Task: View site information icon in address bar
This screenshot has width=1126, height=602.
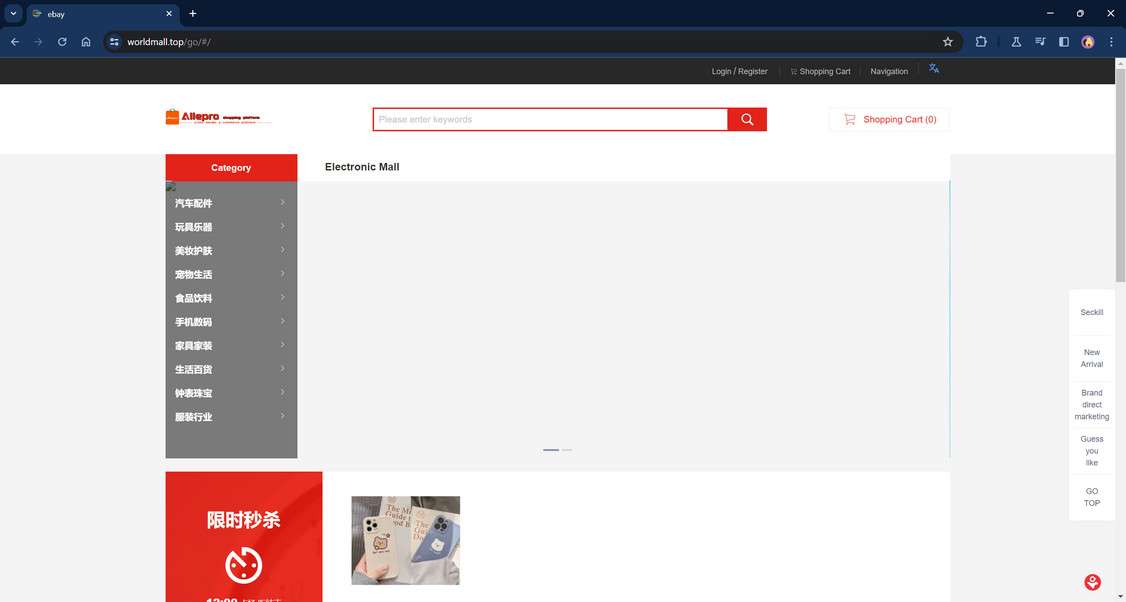Action: point(114,42)
